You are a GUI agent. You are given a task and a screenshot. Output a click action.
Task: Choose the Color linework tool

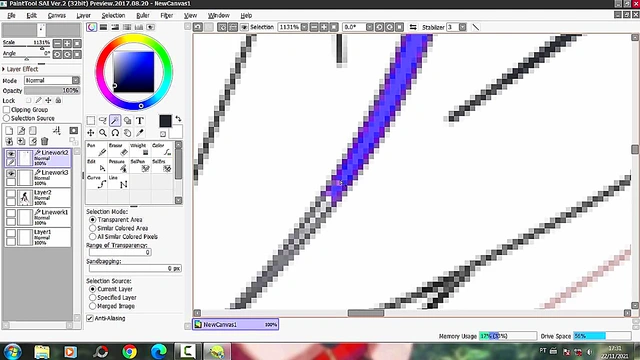(162, 149)
